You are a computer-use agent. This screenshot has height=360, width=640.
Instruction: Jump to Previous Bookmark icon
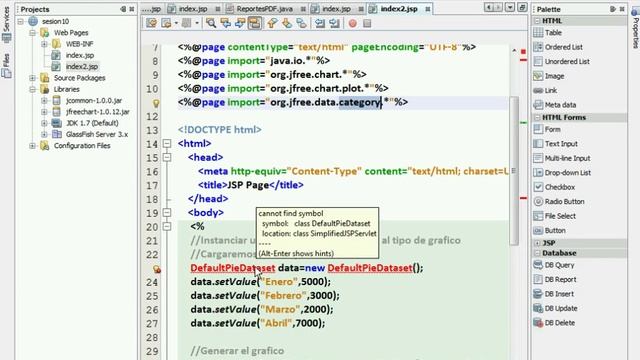[272, 23]
